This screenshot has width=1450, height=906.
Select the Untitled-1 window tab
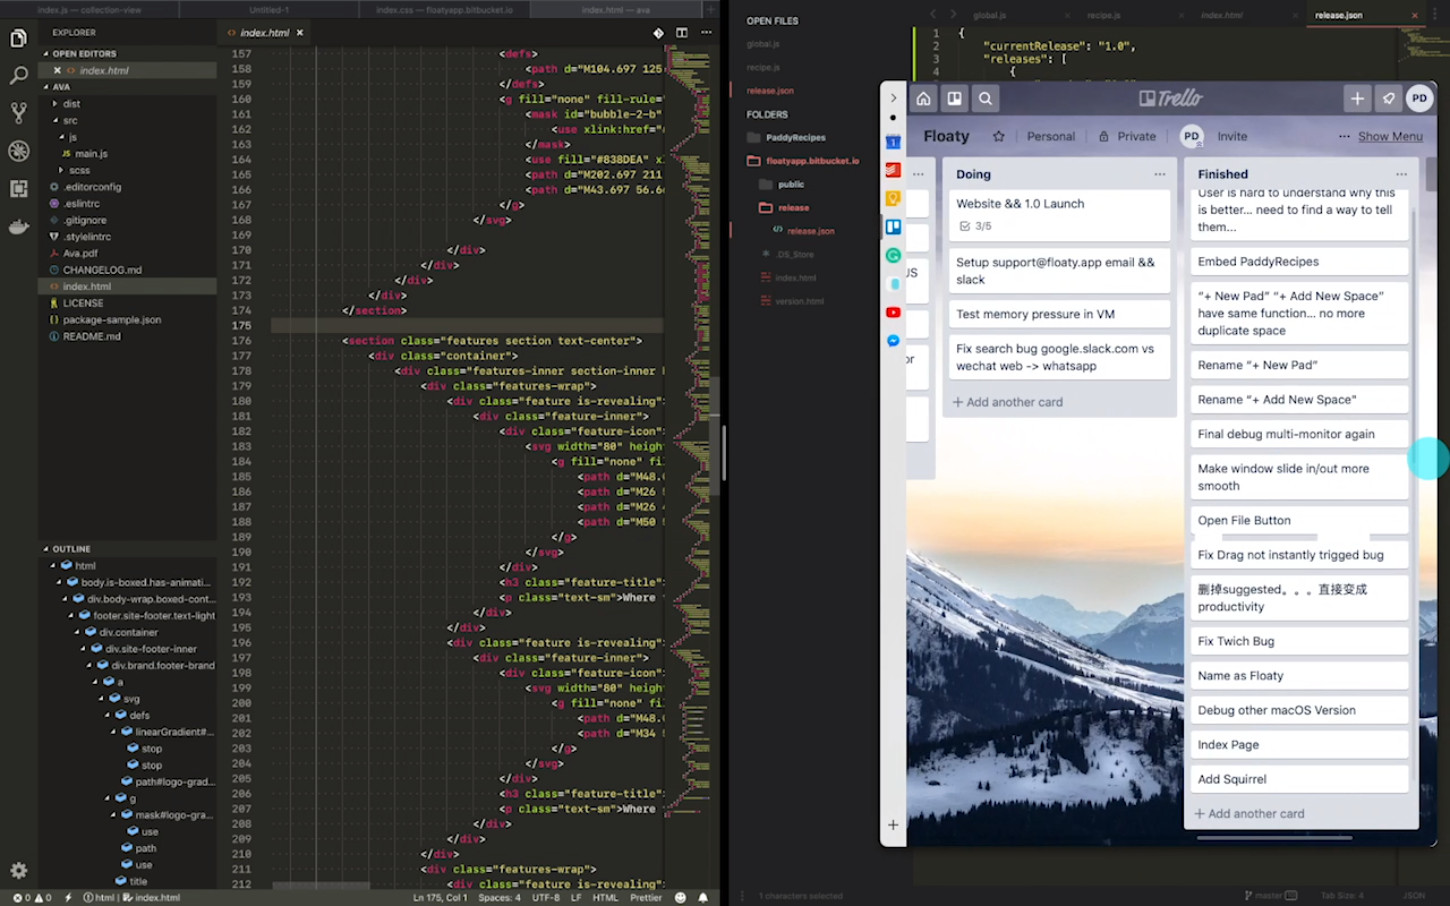pos(269,10)
